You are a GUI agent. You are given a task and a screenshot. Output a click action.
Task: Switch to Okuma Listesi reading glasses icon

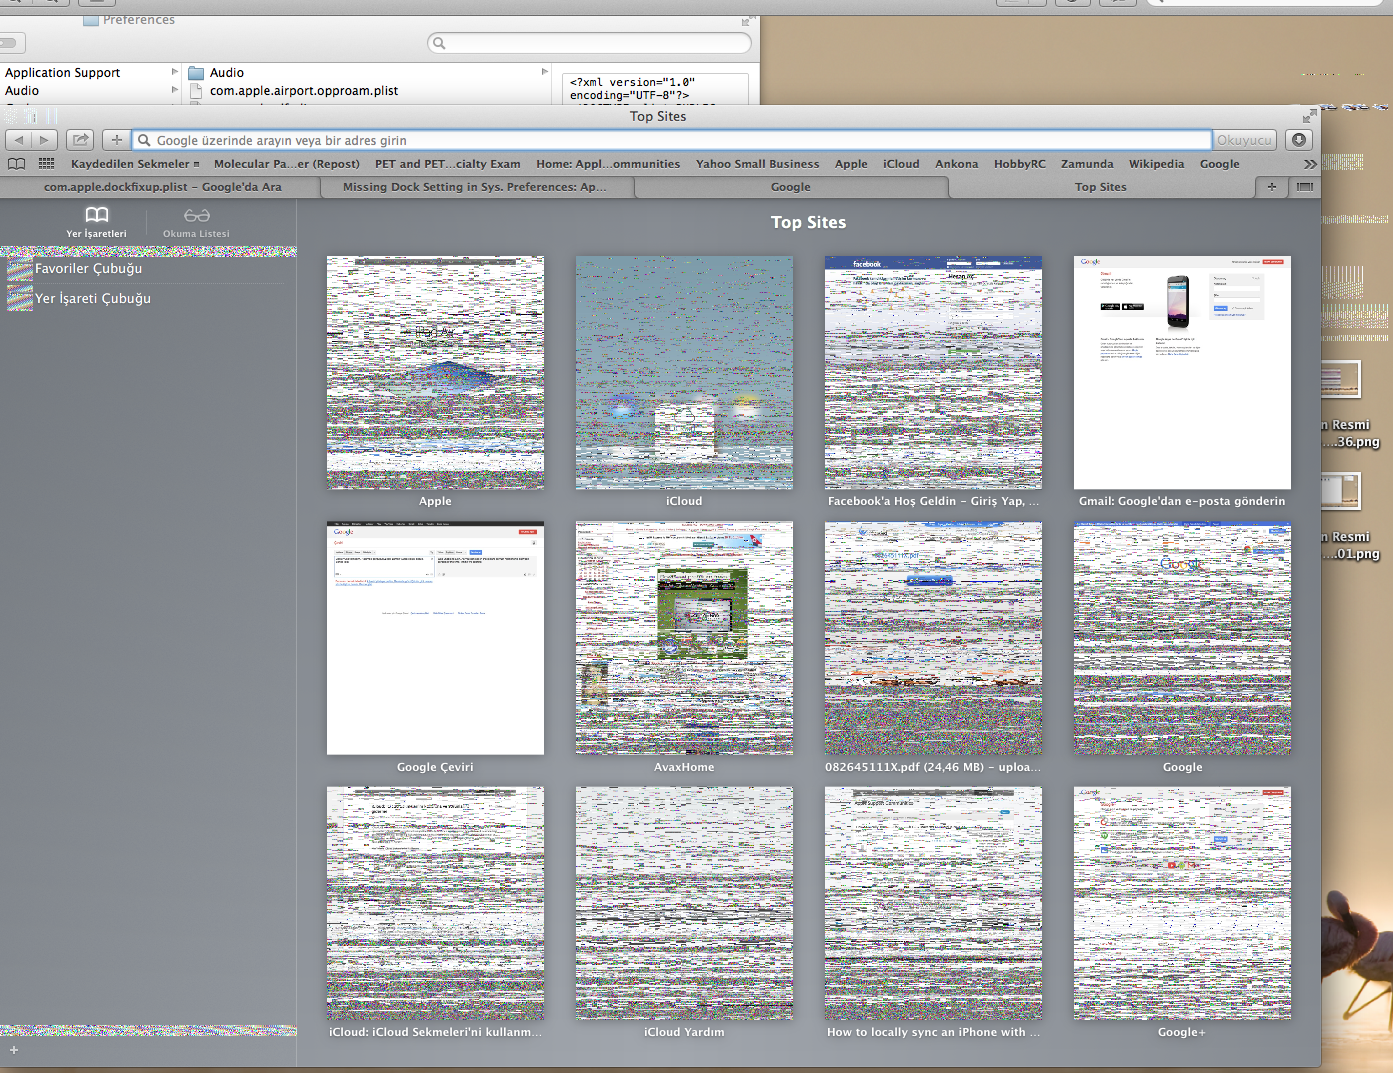196,222
